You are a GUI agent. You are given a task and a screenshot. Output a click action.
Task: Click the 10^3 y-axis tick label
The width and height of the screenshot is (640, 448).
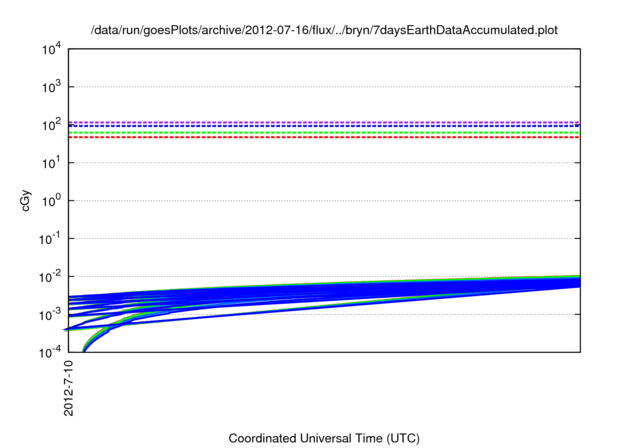[x=51, y=87]
